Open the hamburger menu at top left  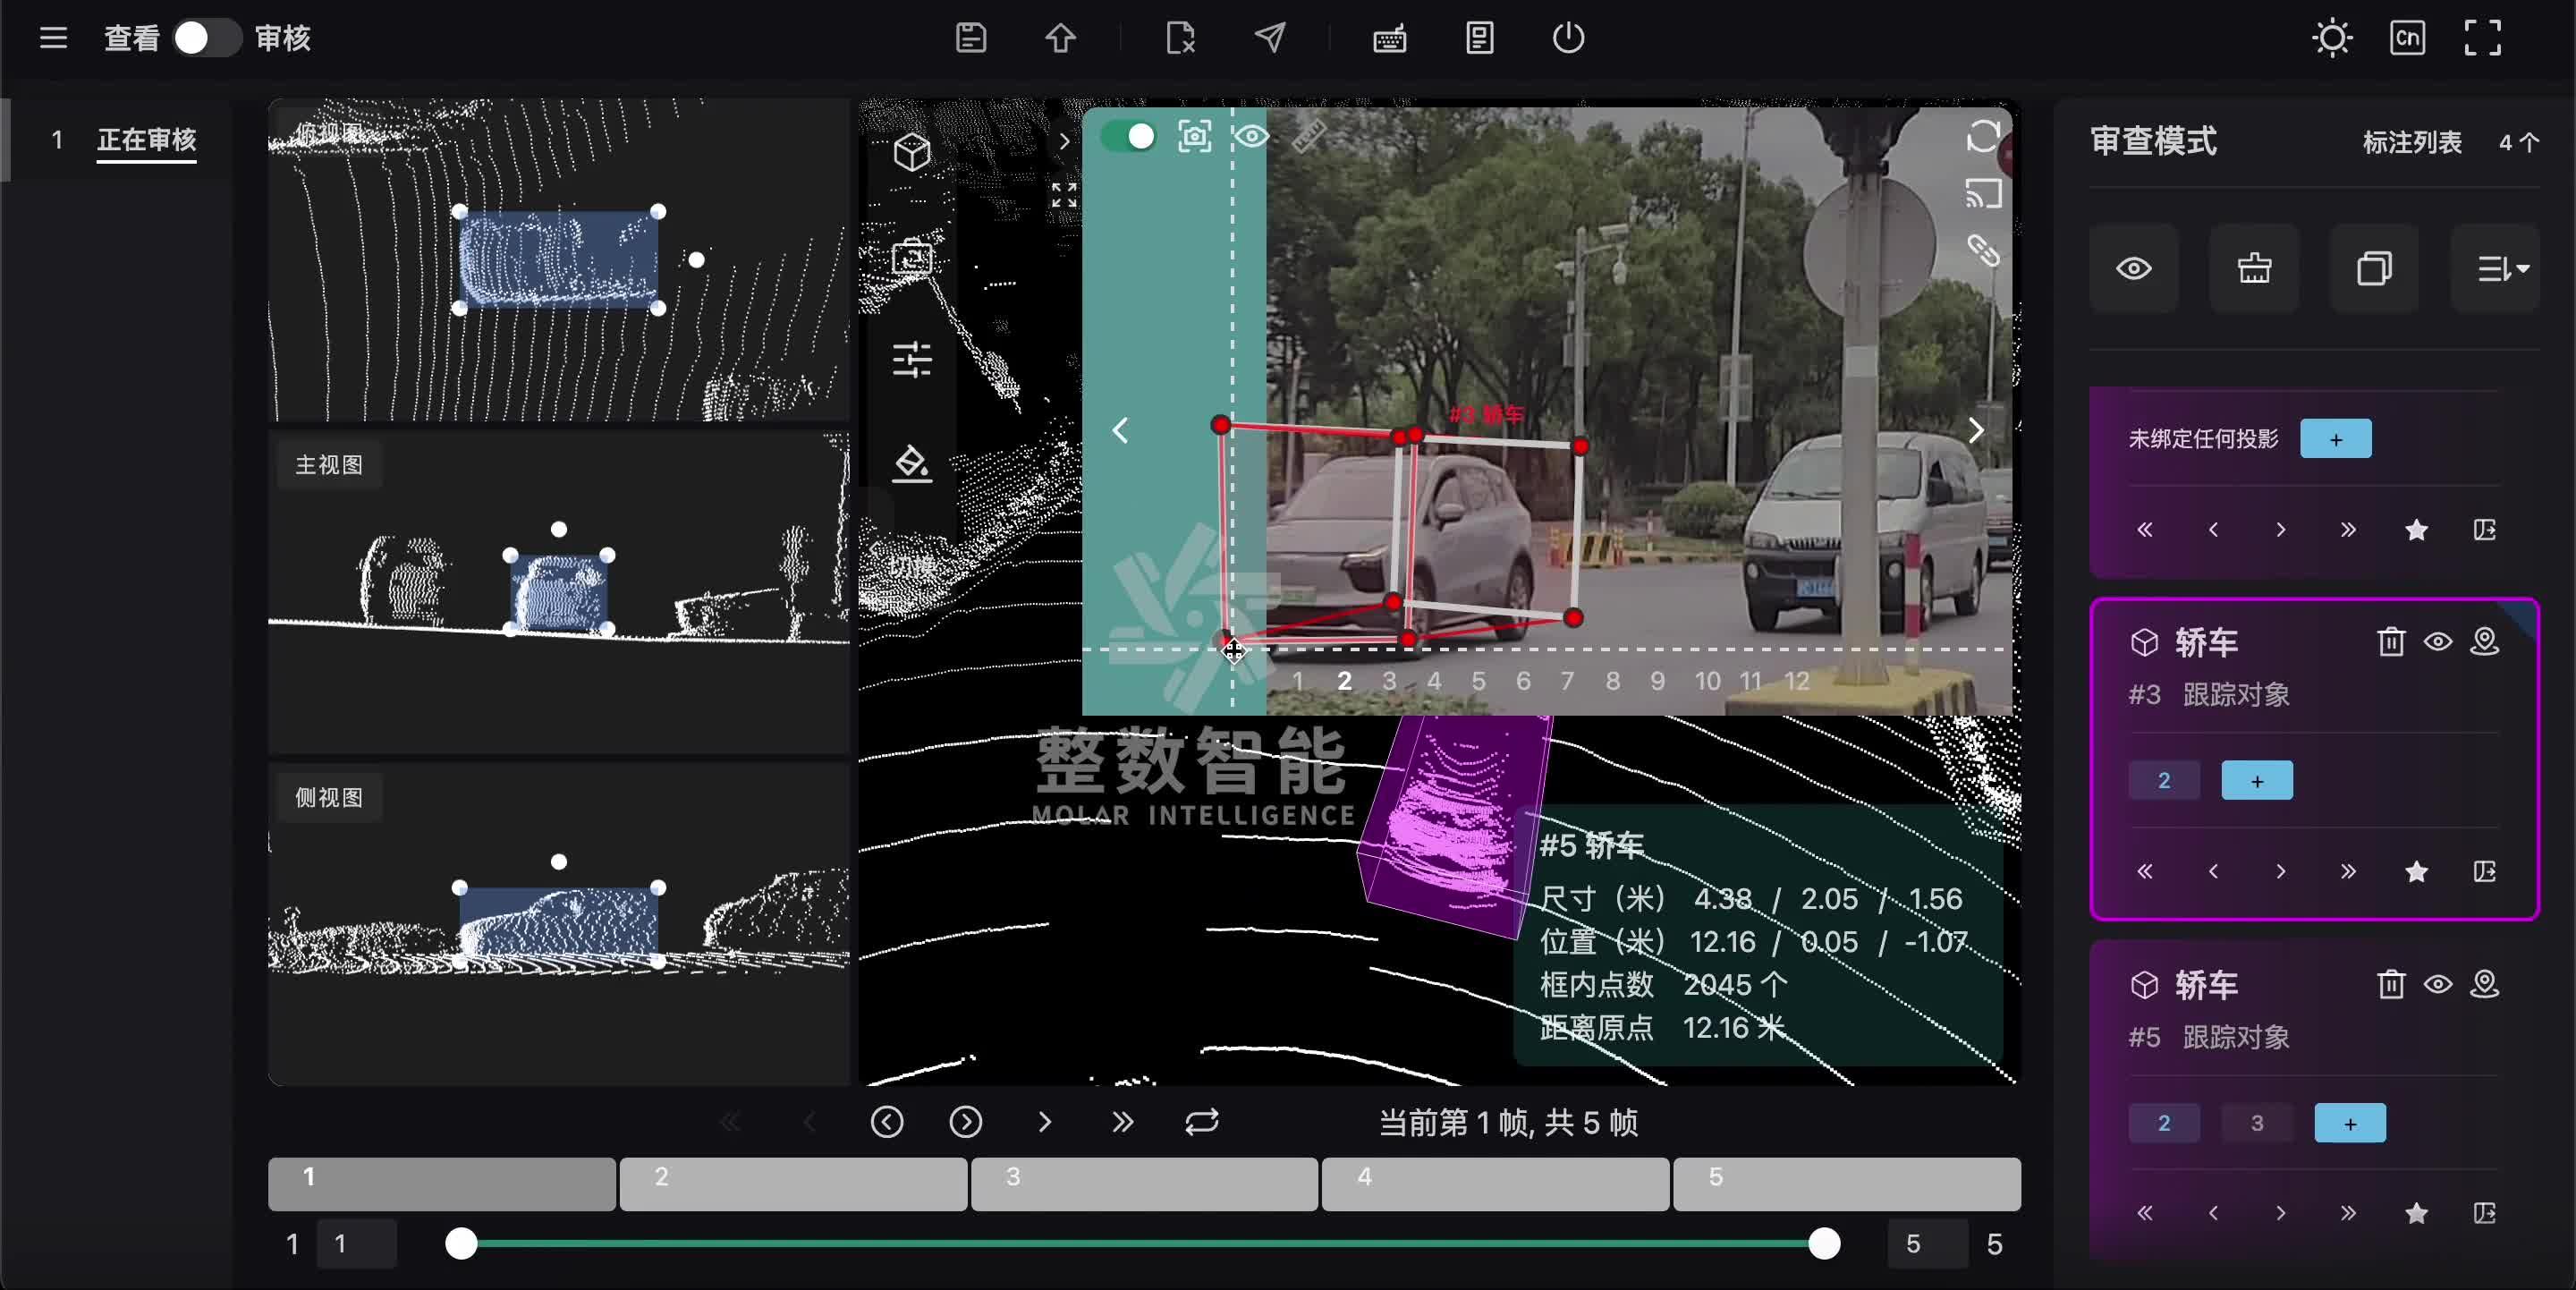[52, 38]
